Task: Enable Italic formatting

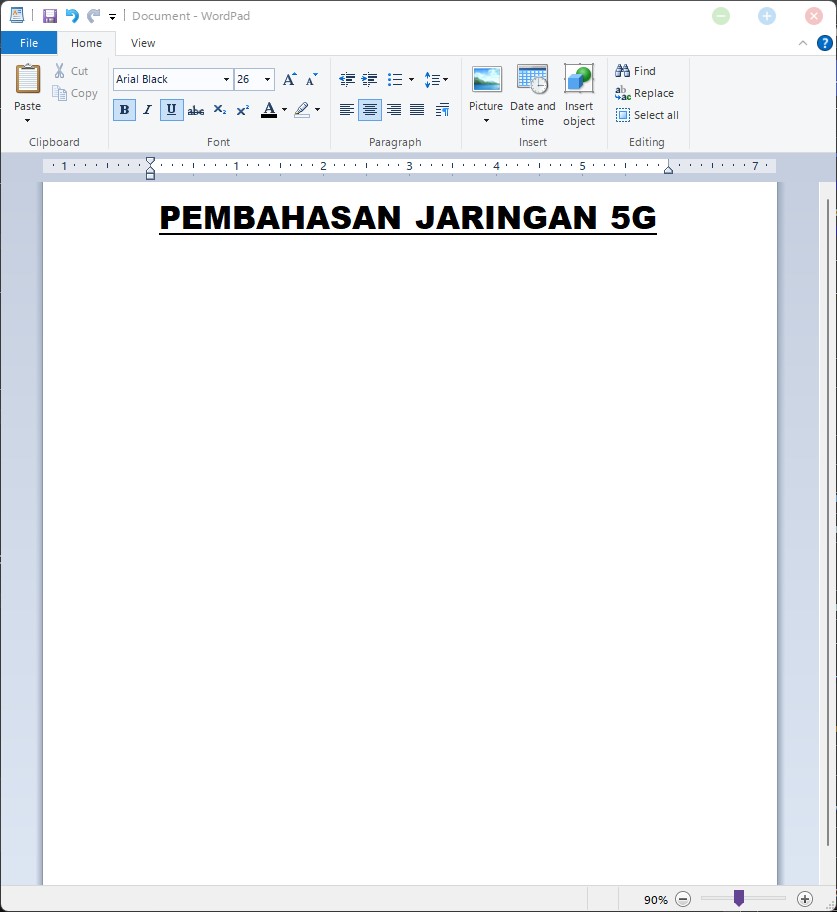Action: (x=147, y=110)
